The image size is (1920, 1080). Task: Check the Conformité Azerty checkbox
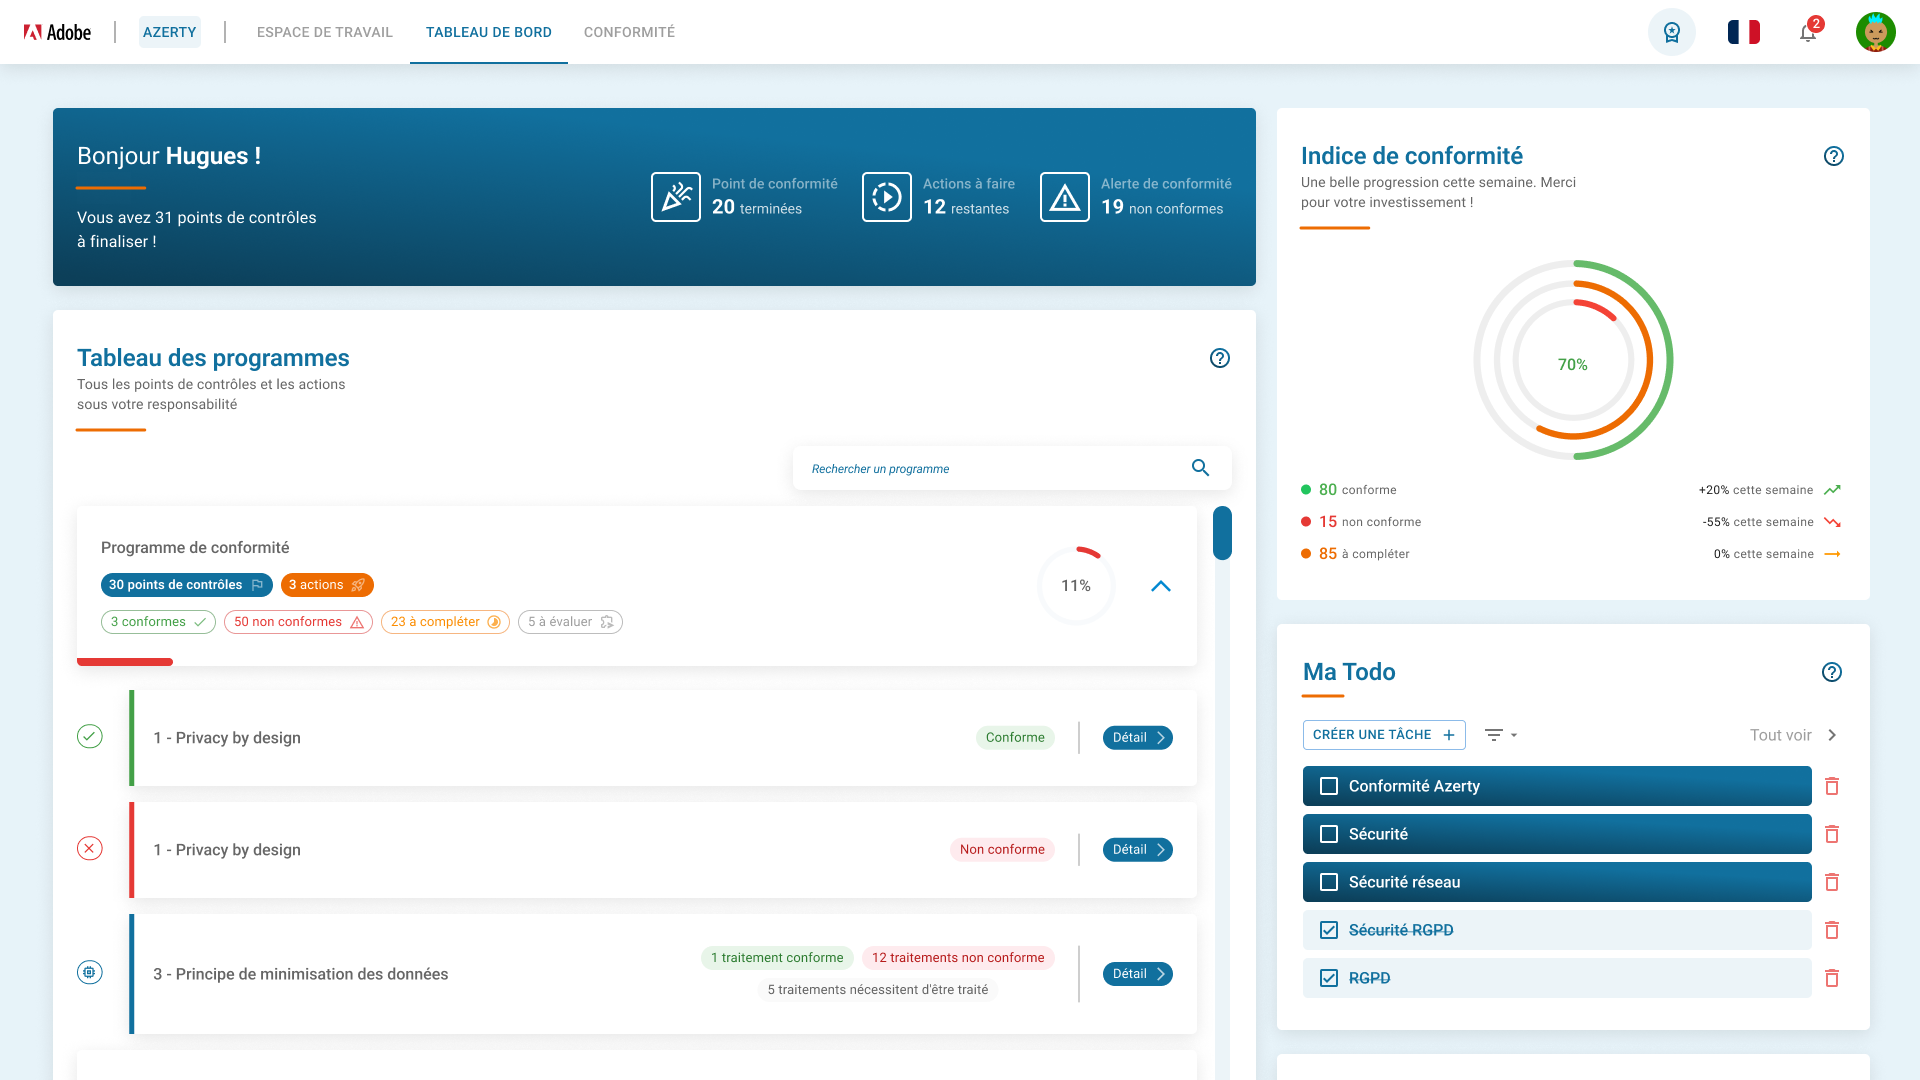(1329, 786)
